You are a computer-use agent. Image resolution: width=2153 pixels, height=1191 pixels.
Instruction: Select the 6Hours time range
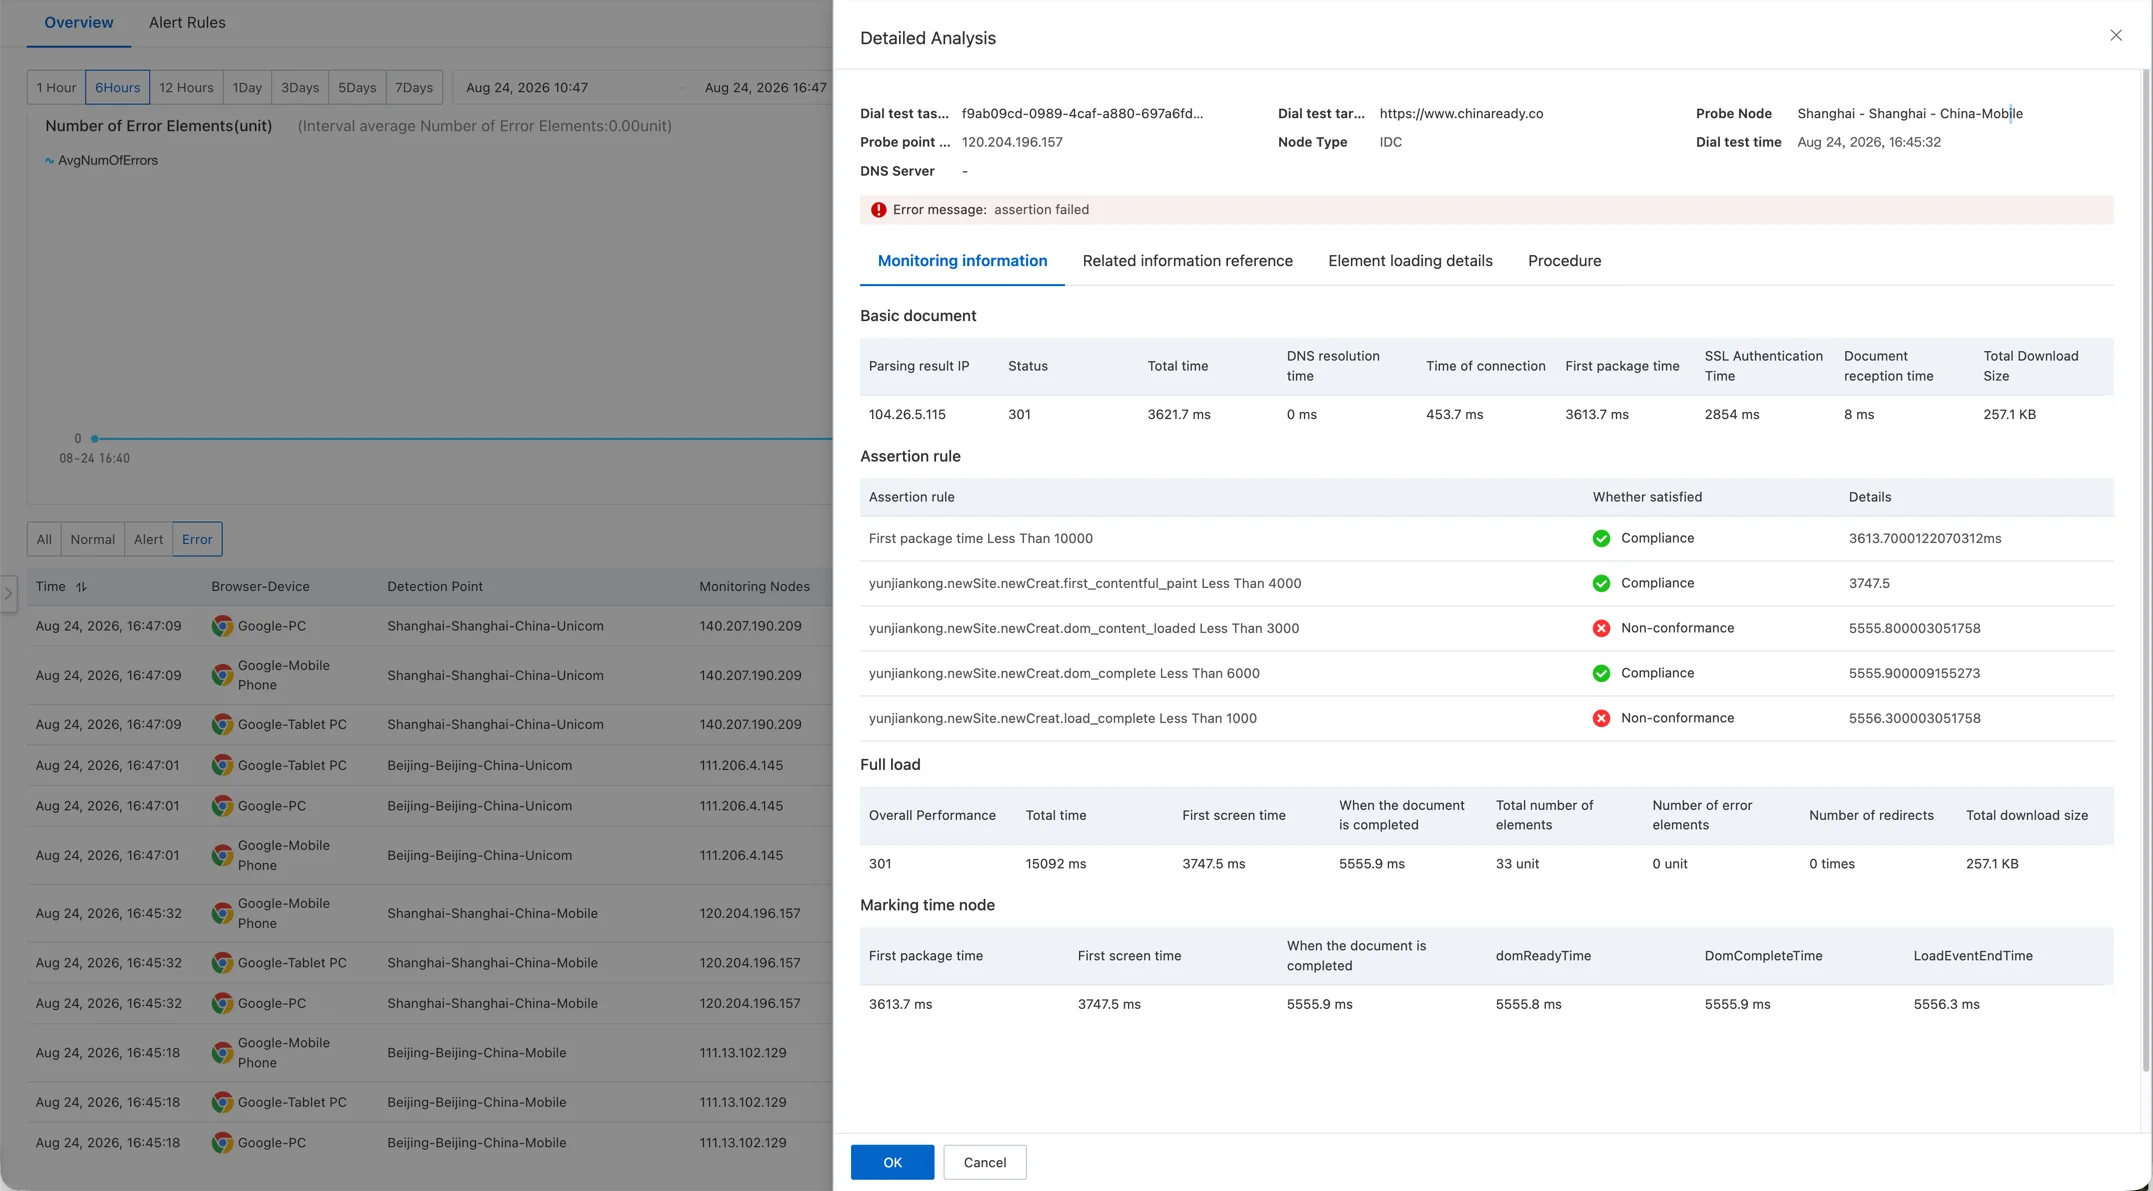click(117, 87)
